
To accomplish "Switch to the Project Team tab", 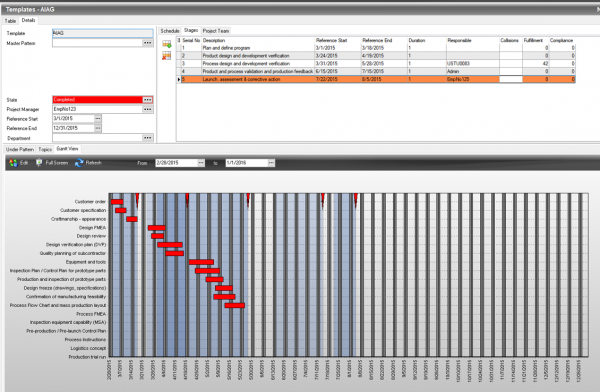I will pos(215,31).
